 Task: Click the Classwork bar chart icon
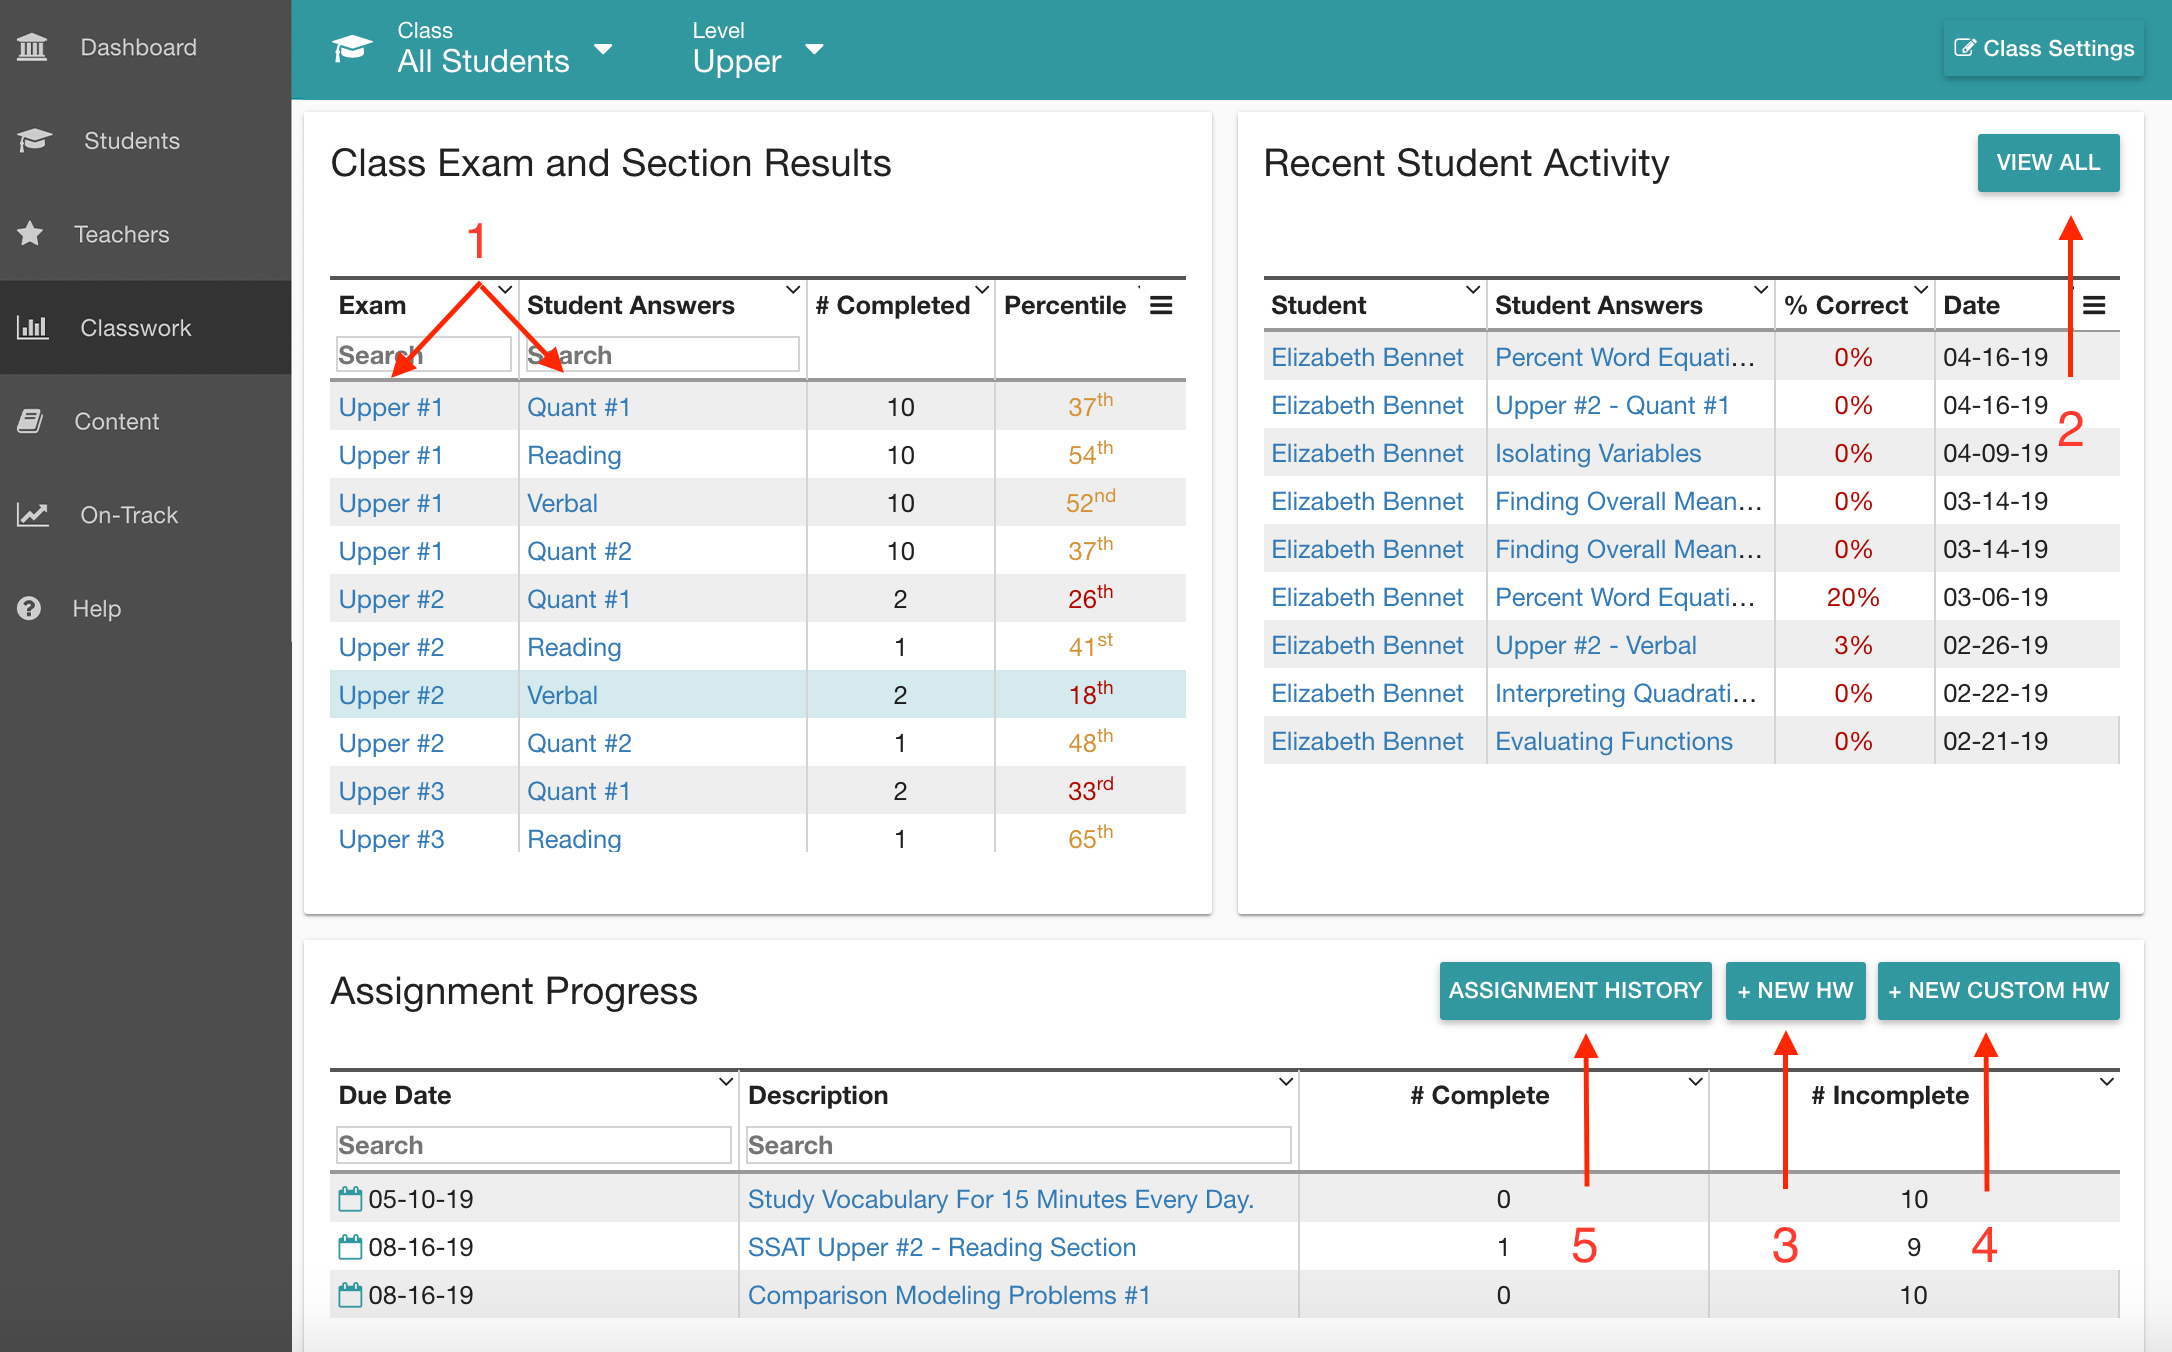pos(32,327)
